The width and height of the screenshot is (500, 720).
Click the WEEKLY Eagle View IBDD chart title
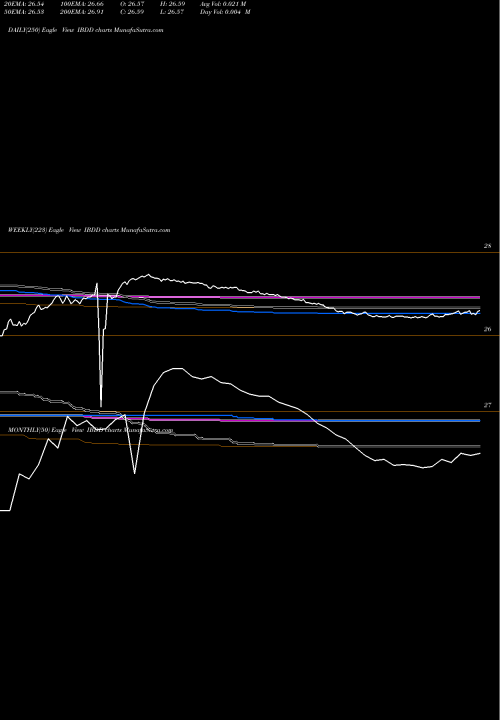click(89, 230)
